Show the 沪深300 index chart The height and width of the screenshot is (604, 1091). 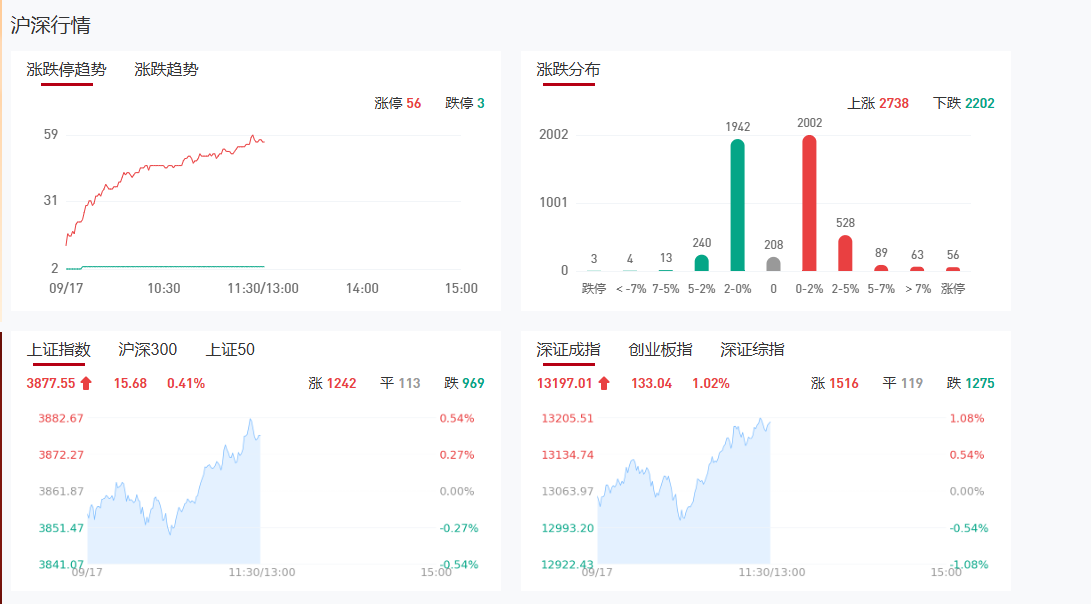pyautogui.click(x=148, y=350)
